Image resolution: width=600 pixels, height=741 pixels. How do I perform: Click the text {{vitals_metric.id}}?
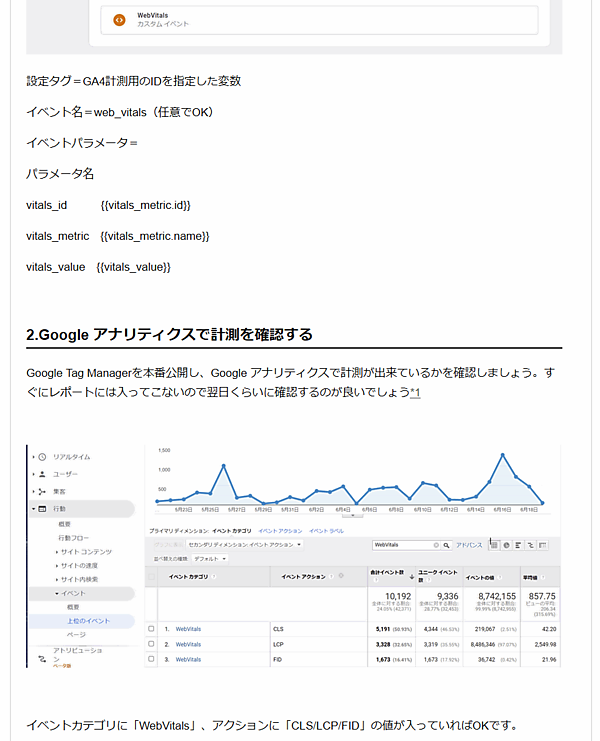146,205
